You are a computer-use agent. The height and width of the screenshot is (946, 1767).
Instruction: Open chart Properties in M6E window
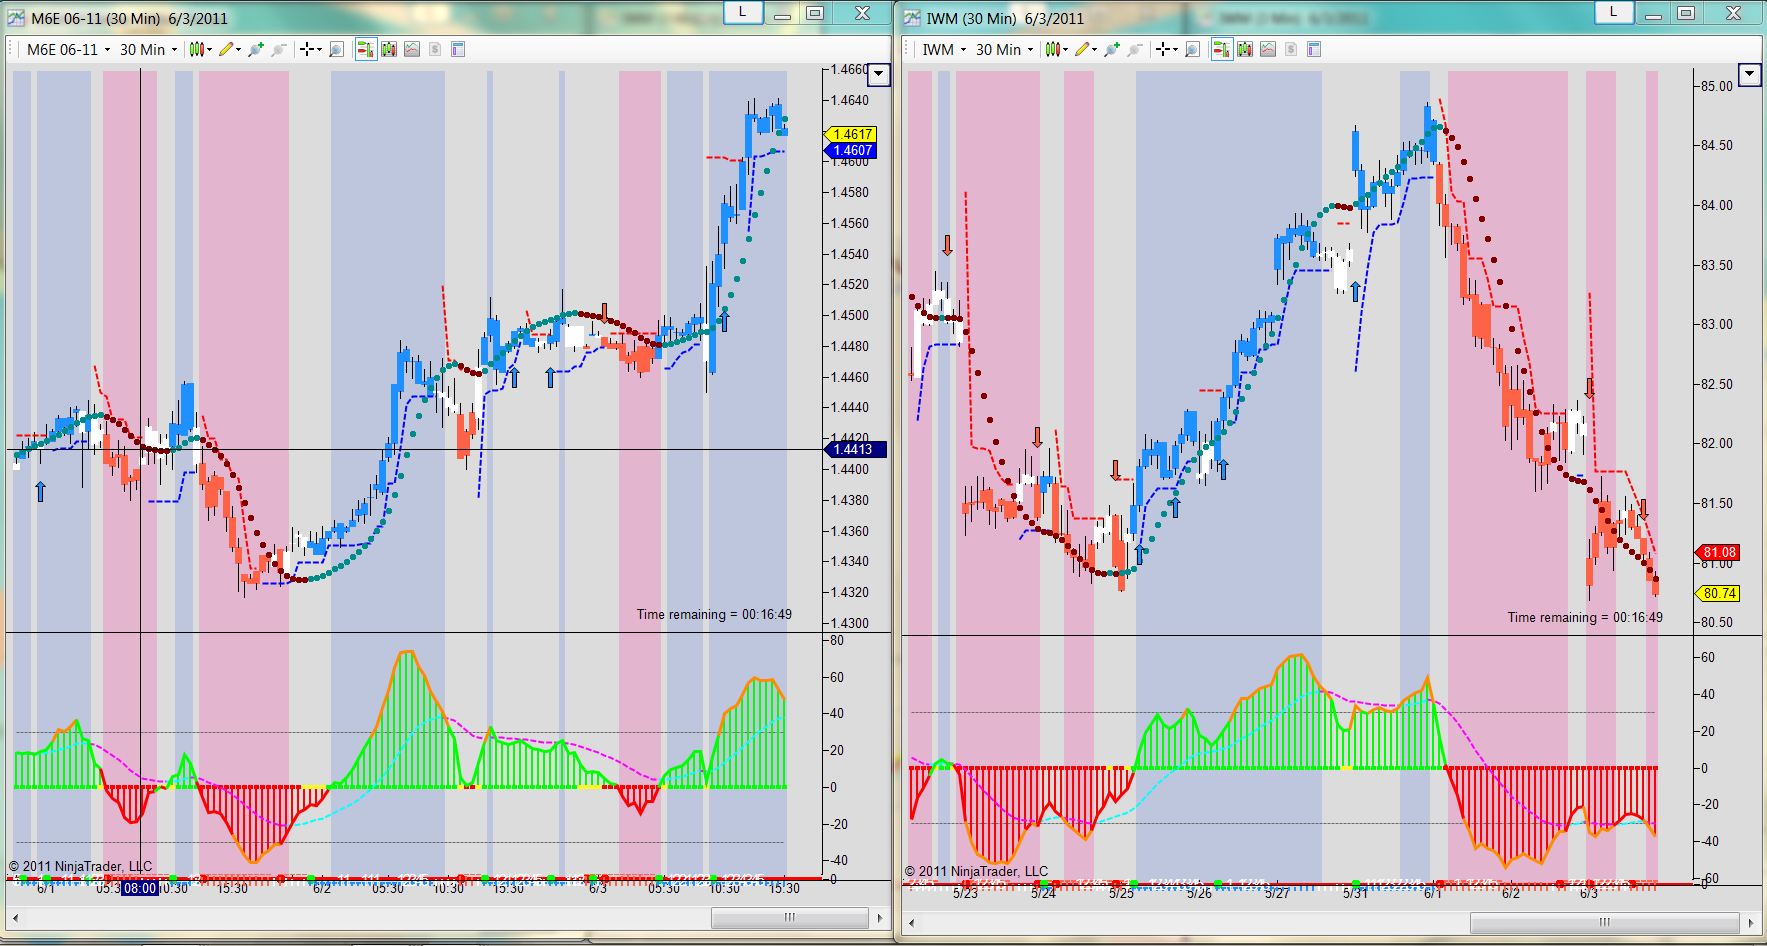[458, 49]
